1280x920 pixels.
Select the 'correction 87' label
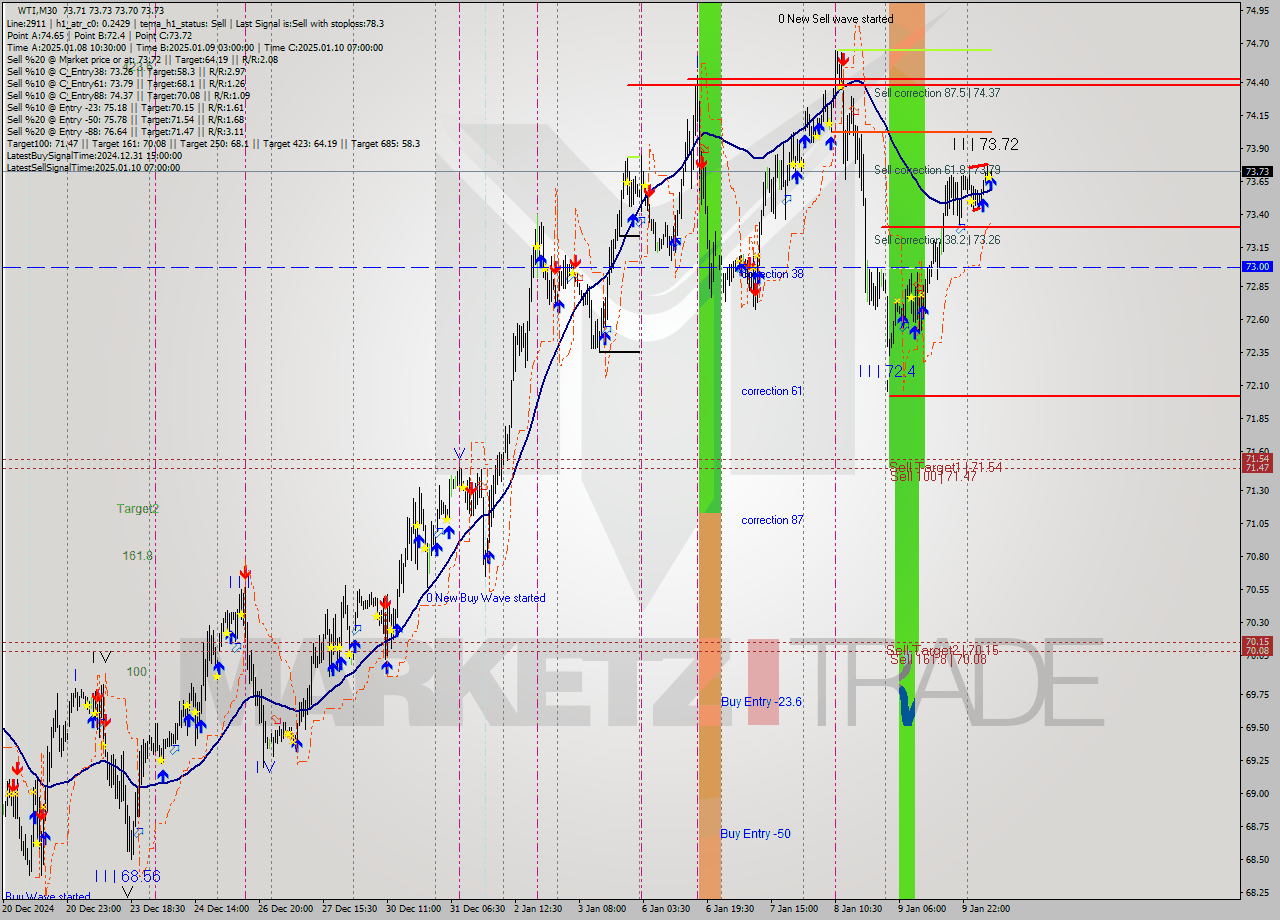pyautogui.click(x=772, y=520)
